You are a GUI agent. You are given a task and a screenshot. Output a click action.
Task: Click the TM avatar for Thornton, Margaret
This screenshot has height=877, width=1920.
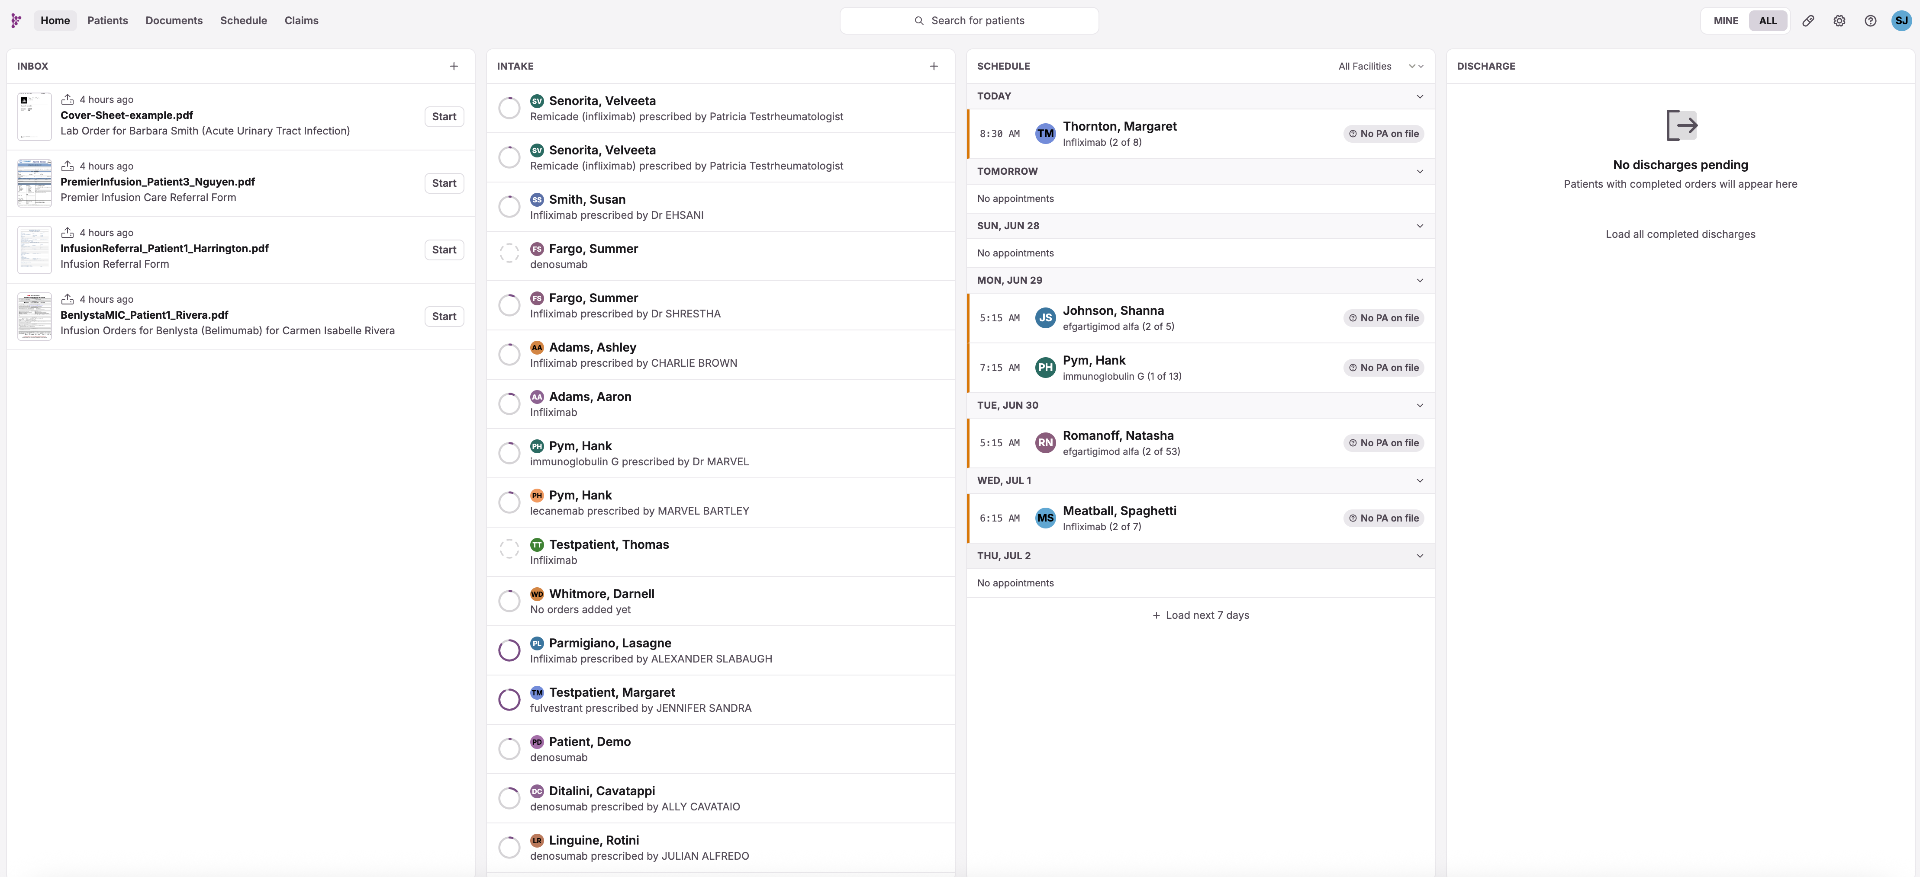[x=1045, y=133]
